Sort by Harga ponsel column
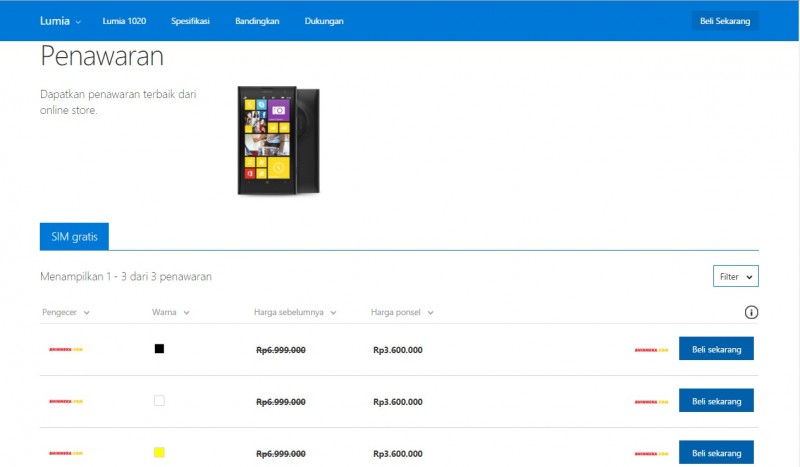Viewport: 800px width, 467px height. (x=402, y=312)
